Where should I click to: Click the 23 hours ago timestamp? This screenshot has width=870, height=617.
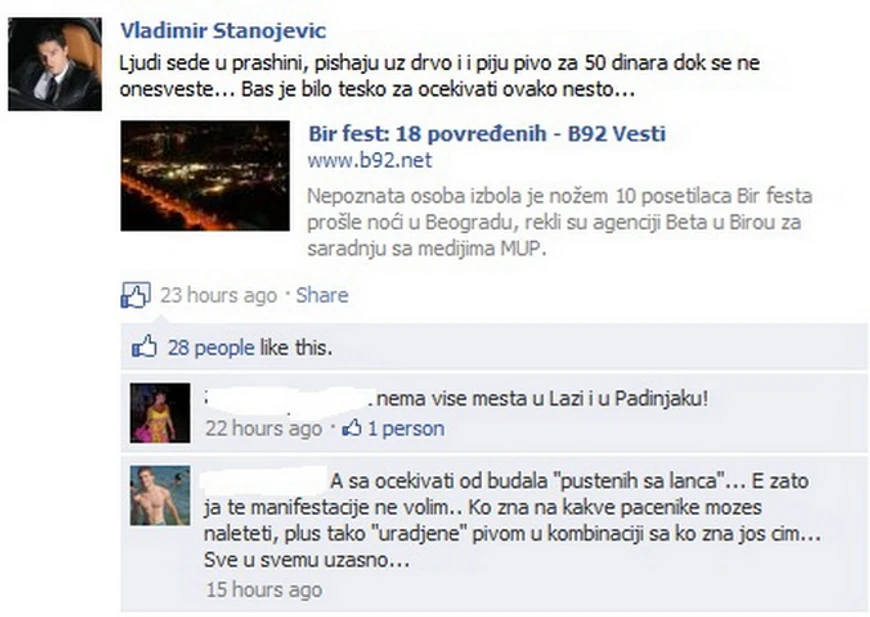(x=219, y=295)
